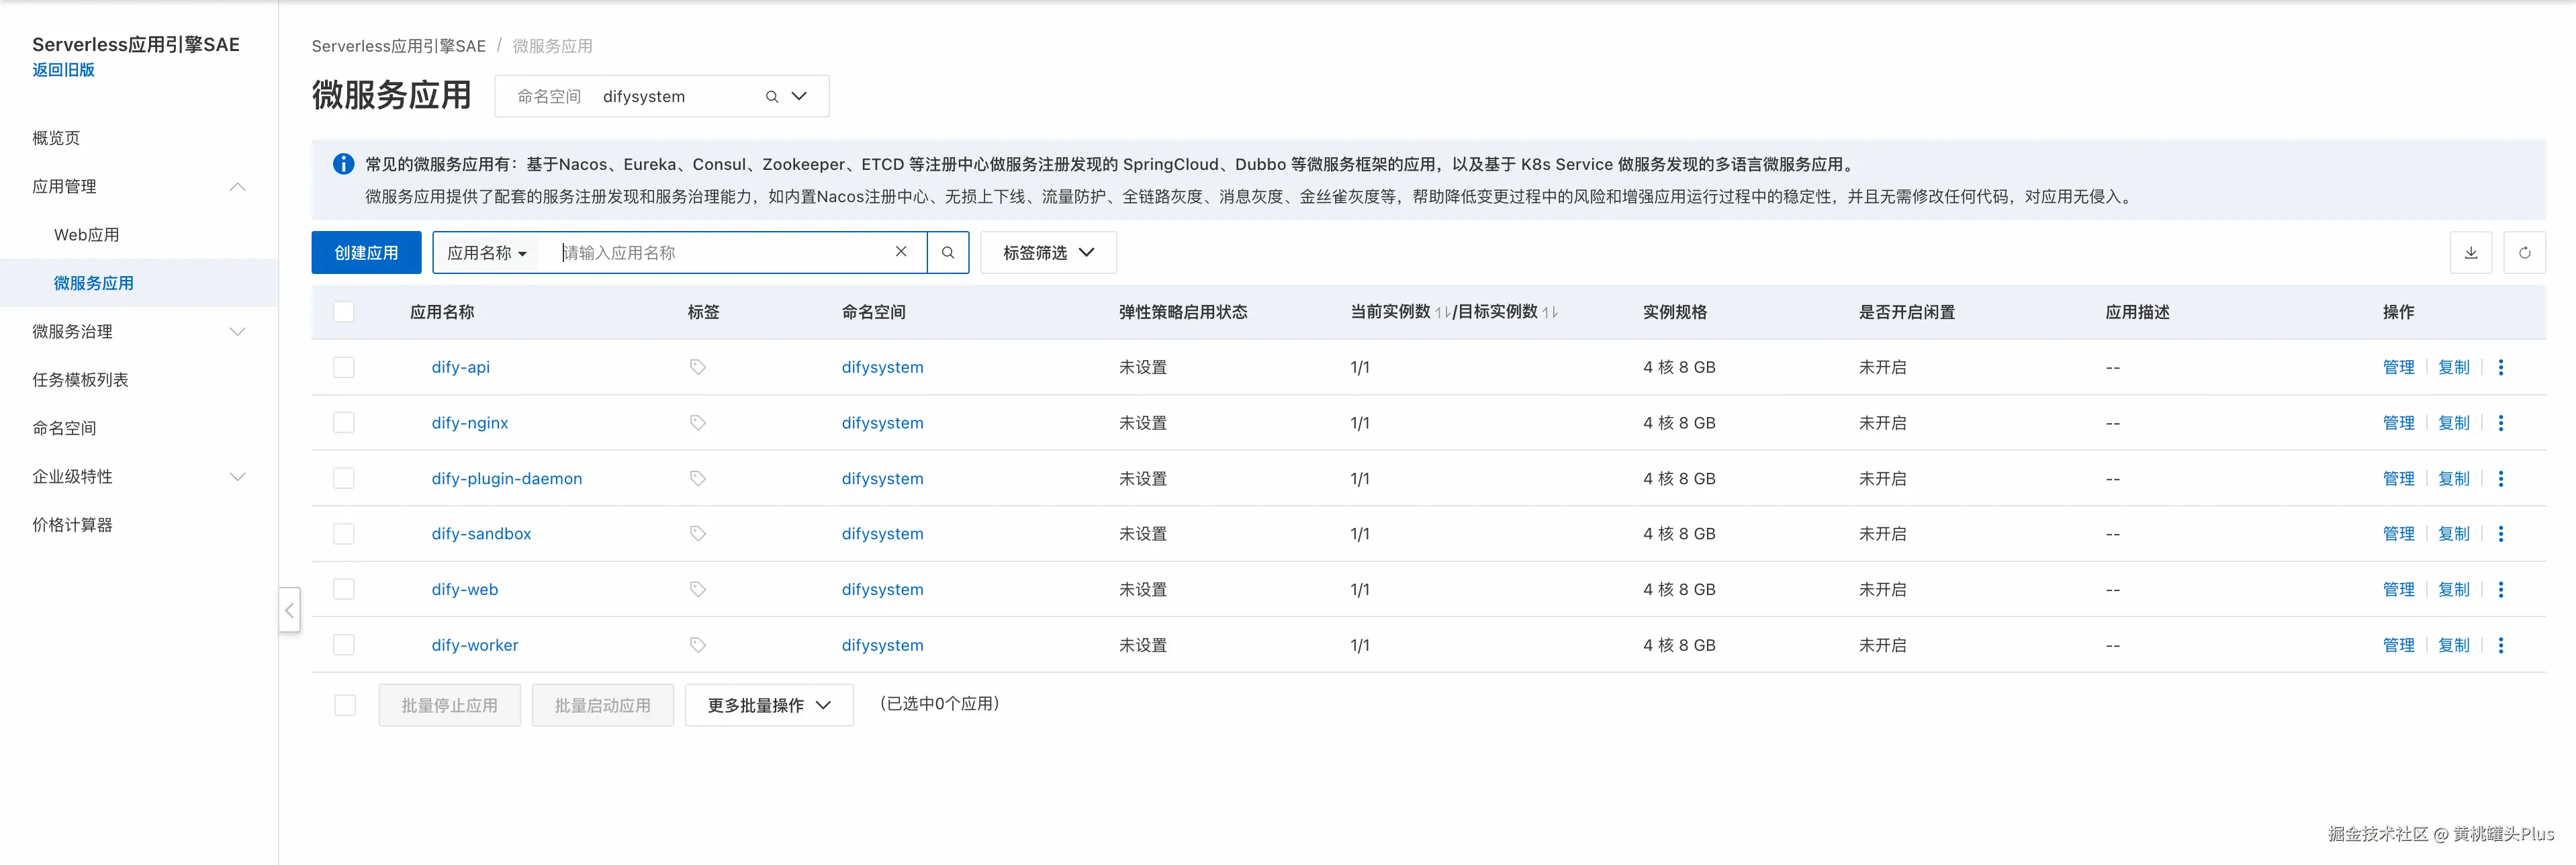Click the refresh list icon button
The height and width of the screenshot is (865, 2576).
[2524, 253]
